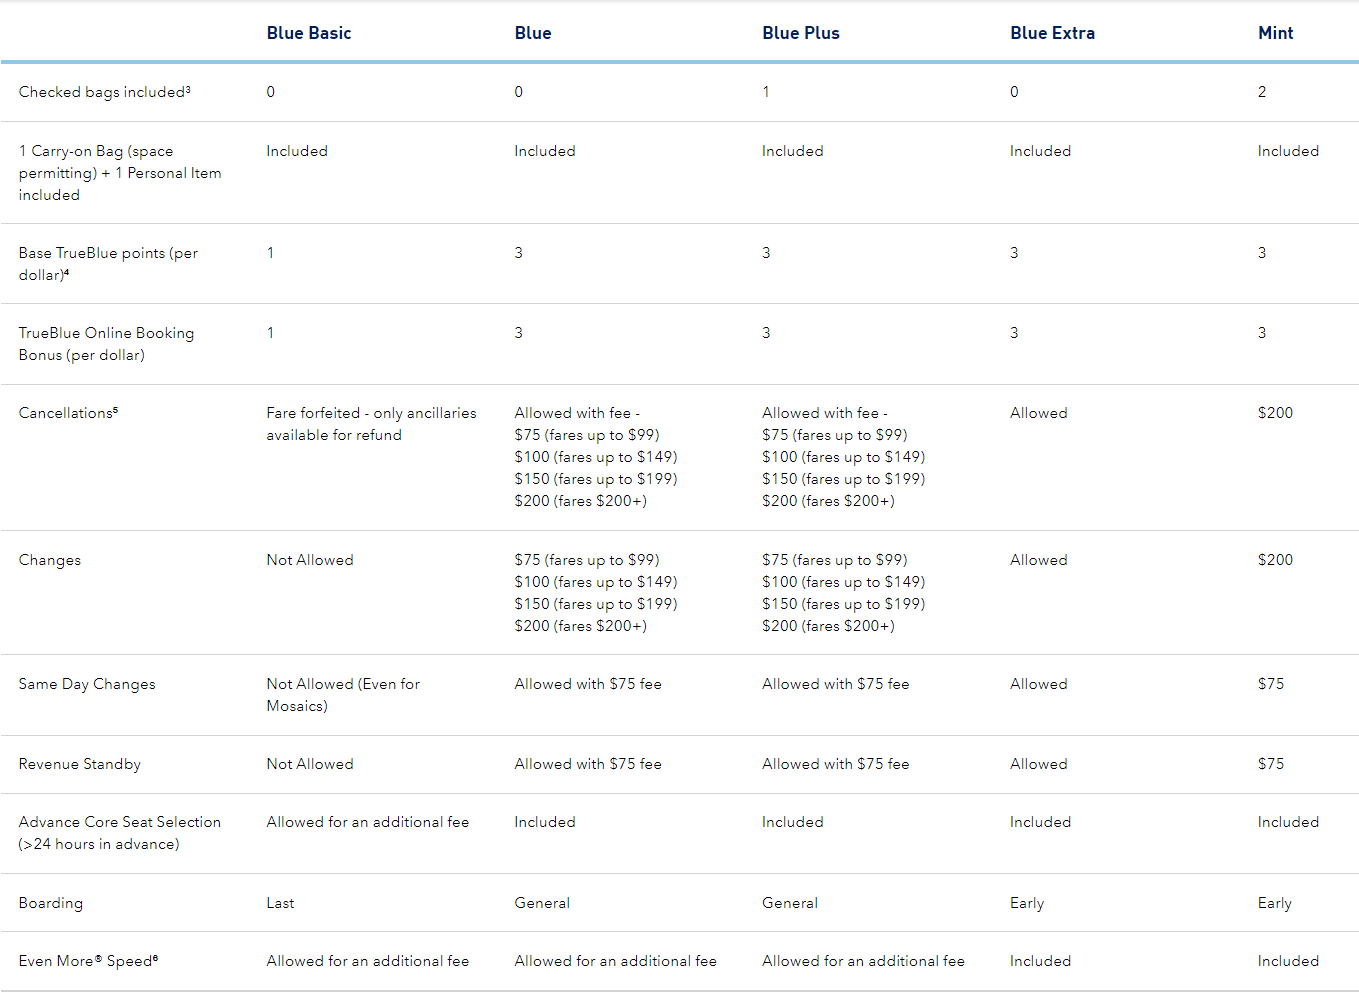Click the Cancellations row label

pos(68,413)
